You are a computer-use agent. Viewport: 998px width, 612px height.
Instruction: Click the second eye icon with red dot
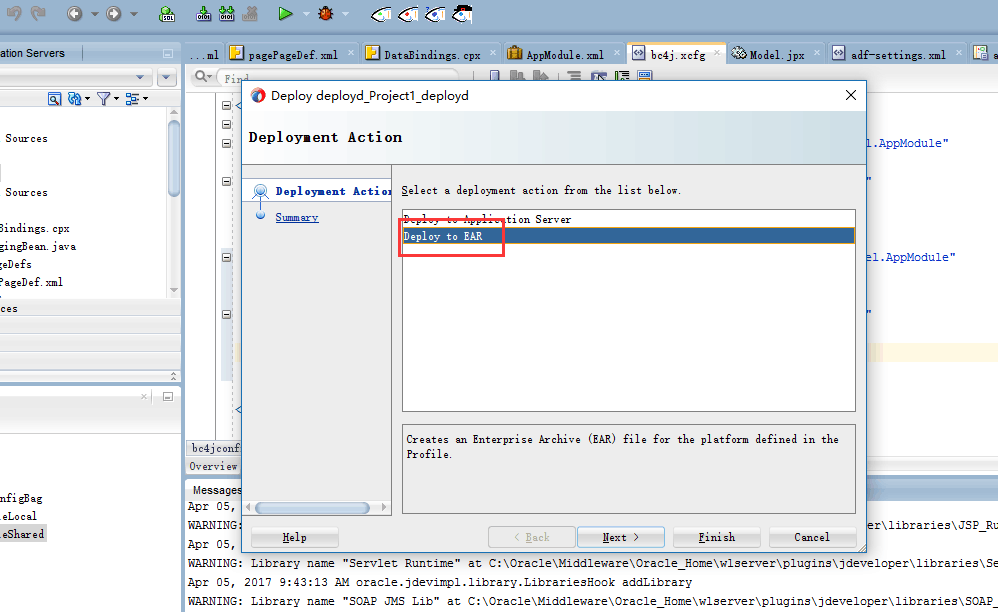click(x=408, y=14)
